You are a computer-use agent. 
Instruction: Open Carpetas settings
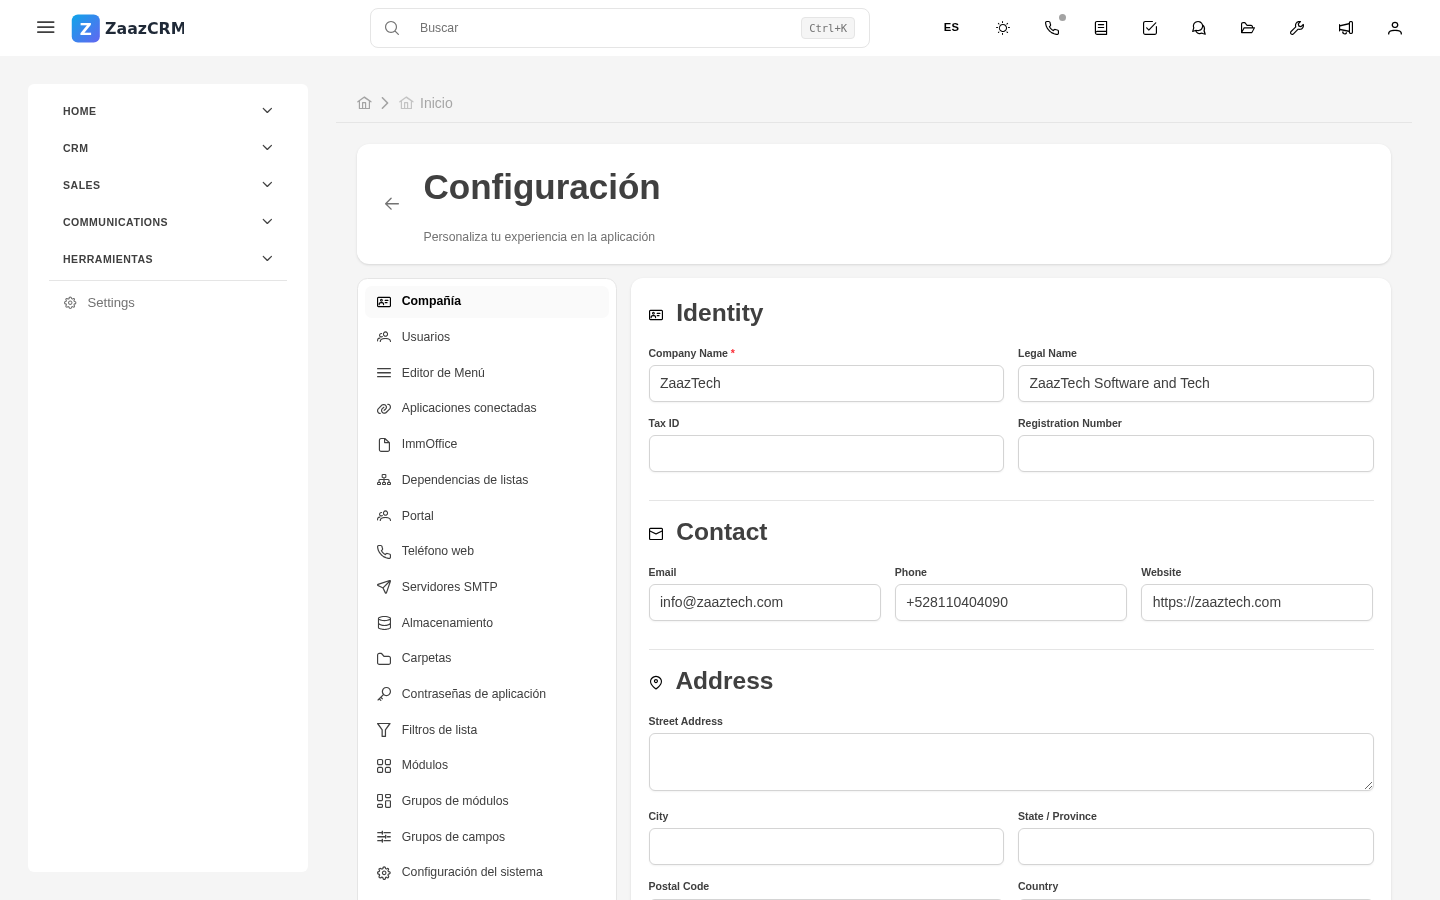click(487, 658)
